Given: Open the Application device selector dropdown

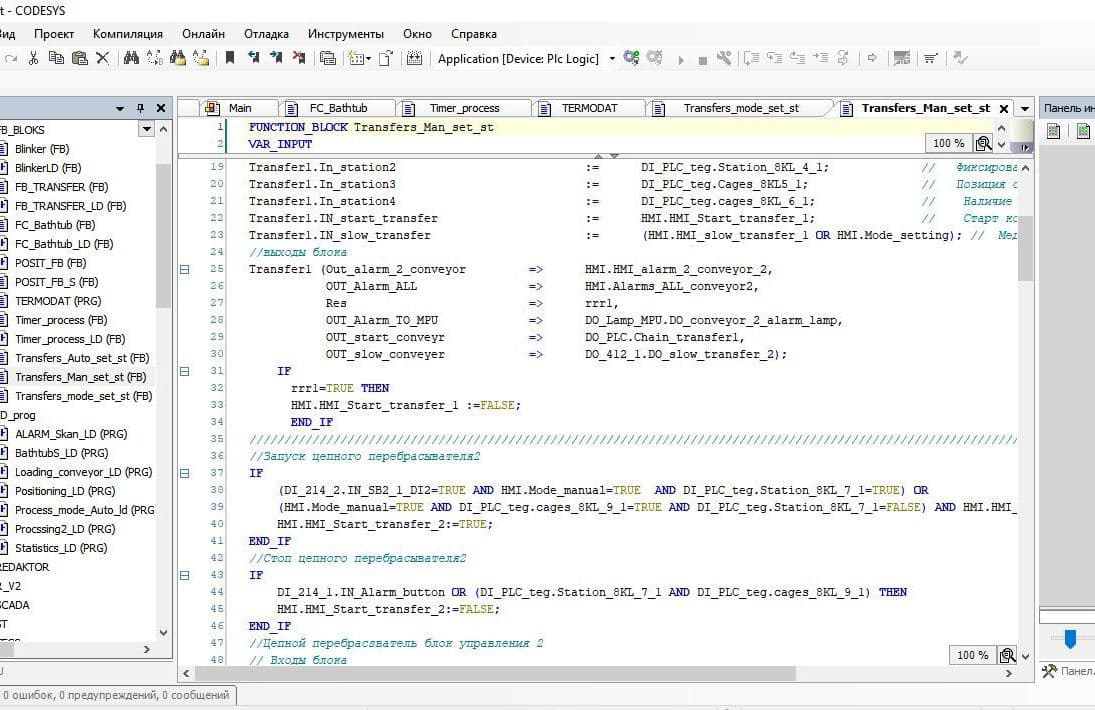Looking at the screenshot, I should 612,59.
